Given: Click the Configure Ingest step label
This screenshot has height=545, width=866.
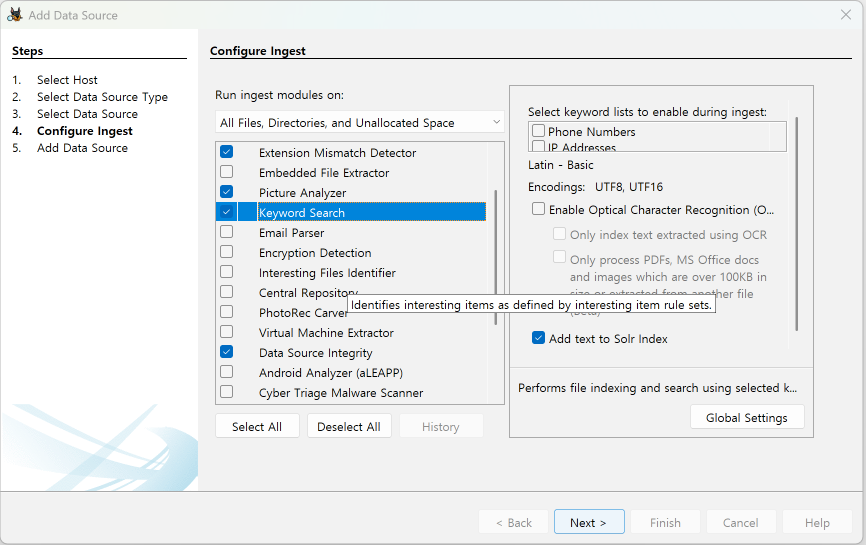Looking at the screenshot, I should [x=85, y=131].
